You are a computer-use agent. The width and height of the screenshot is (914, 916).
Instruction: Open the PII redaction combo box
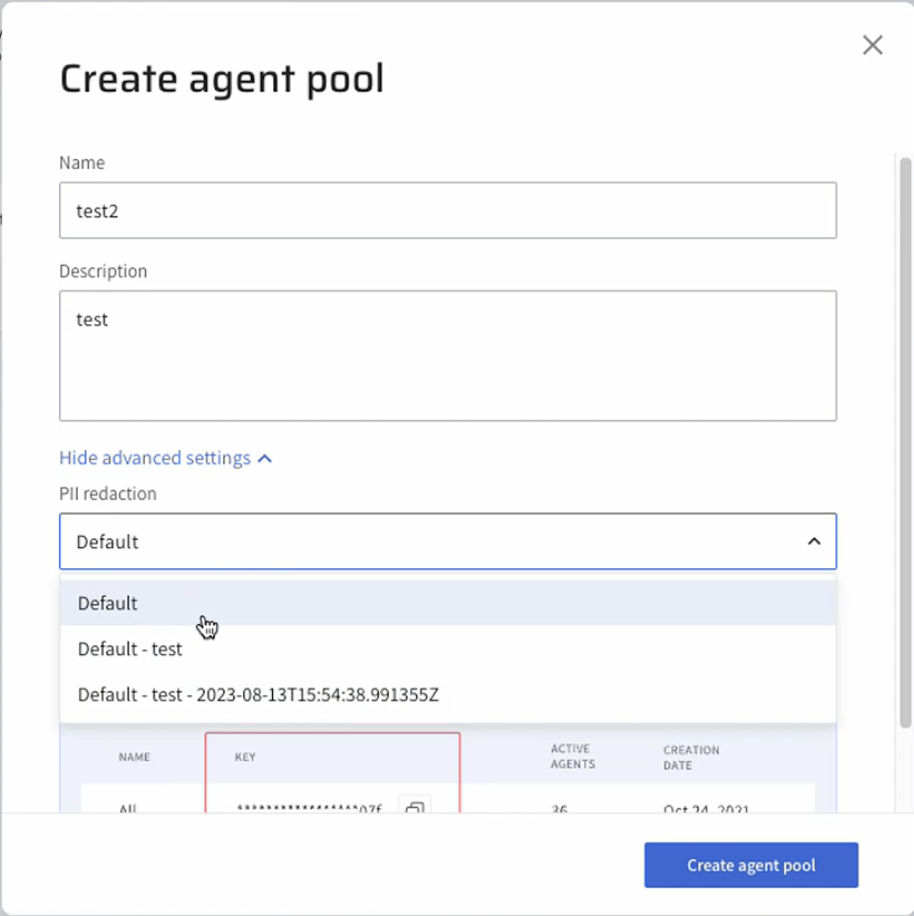tap(430, 542)
